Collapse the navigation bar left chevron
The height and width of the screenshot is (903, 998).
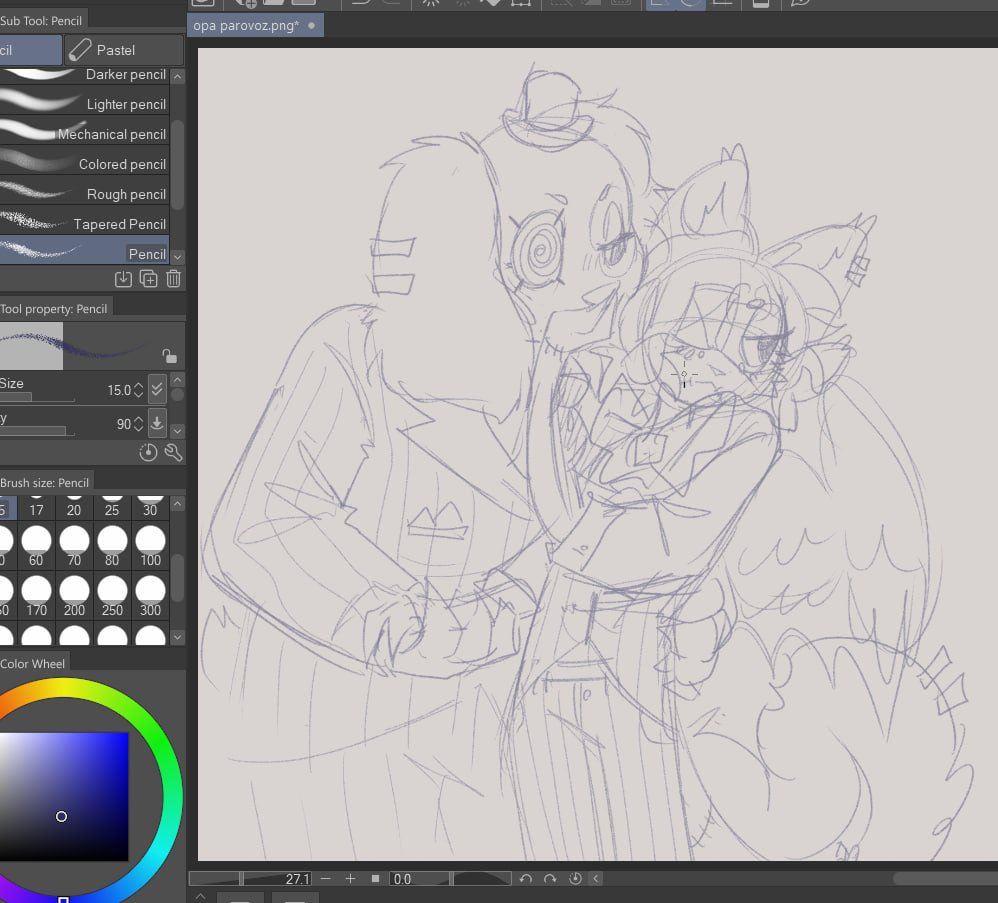coord(596,878)
